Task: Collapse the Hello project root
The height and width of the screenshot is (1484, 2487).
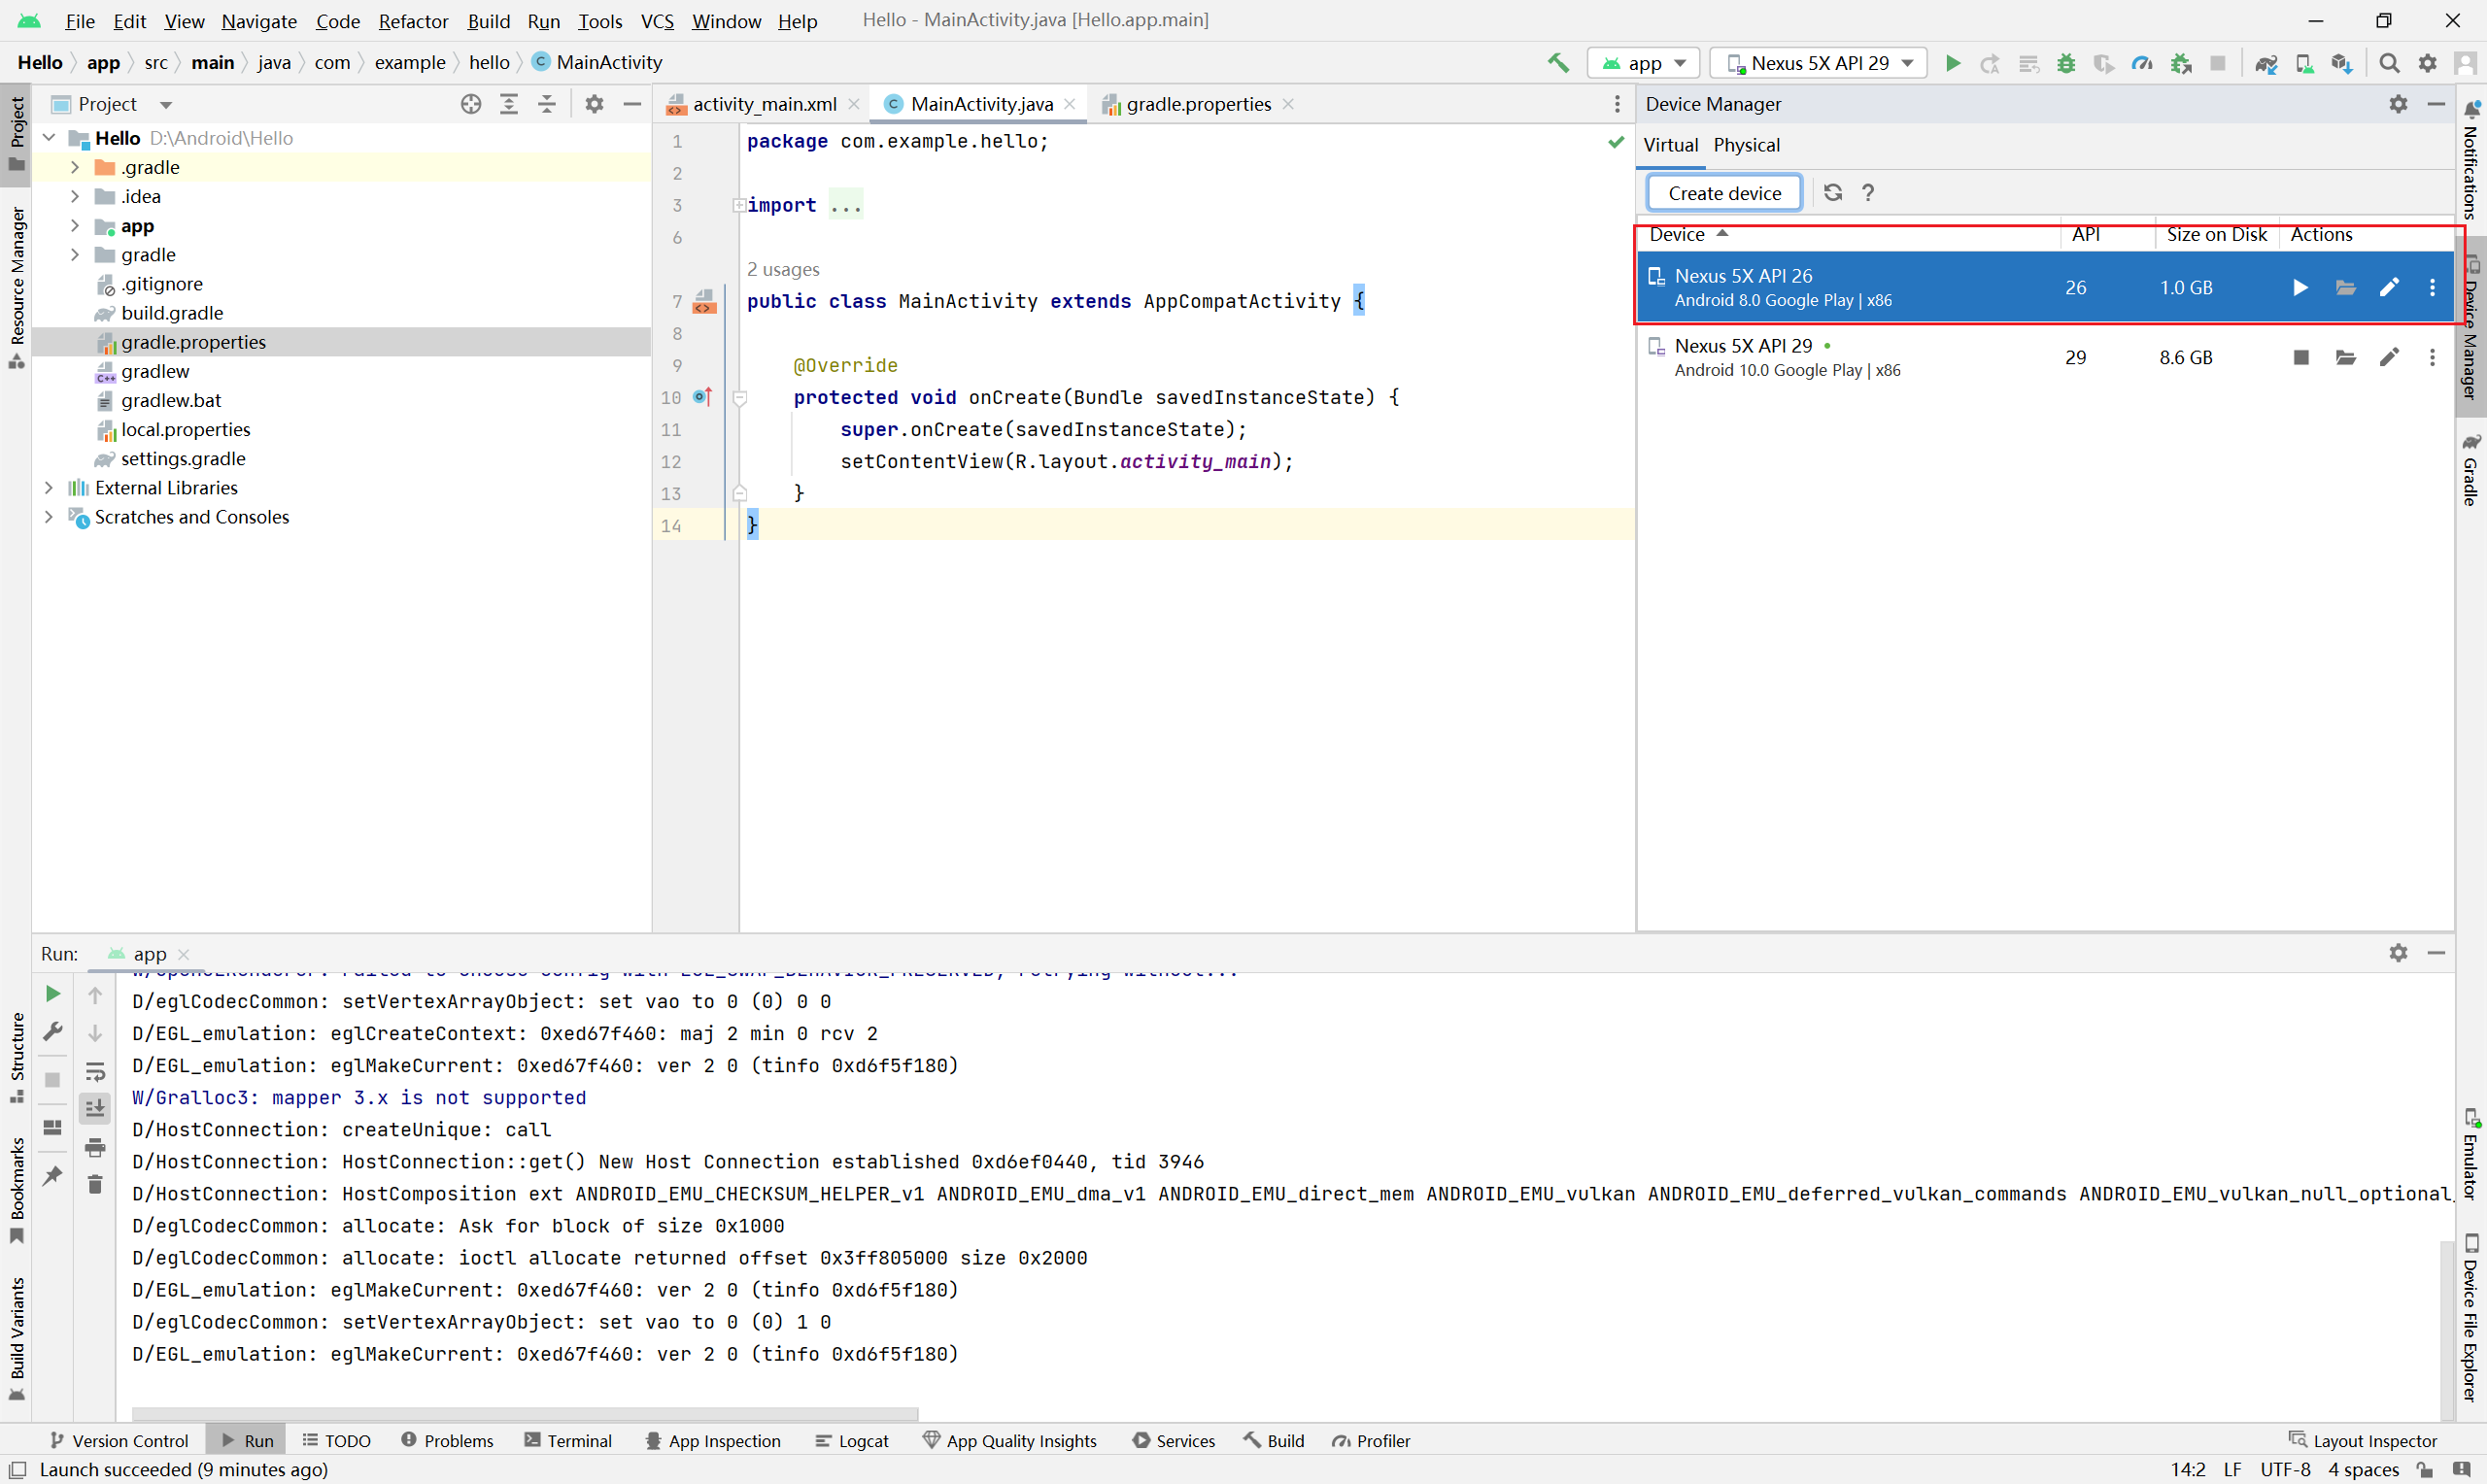Action: pyautogui.click(x=48, y=138)
